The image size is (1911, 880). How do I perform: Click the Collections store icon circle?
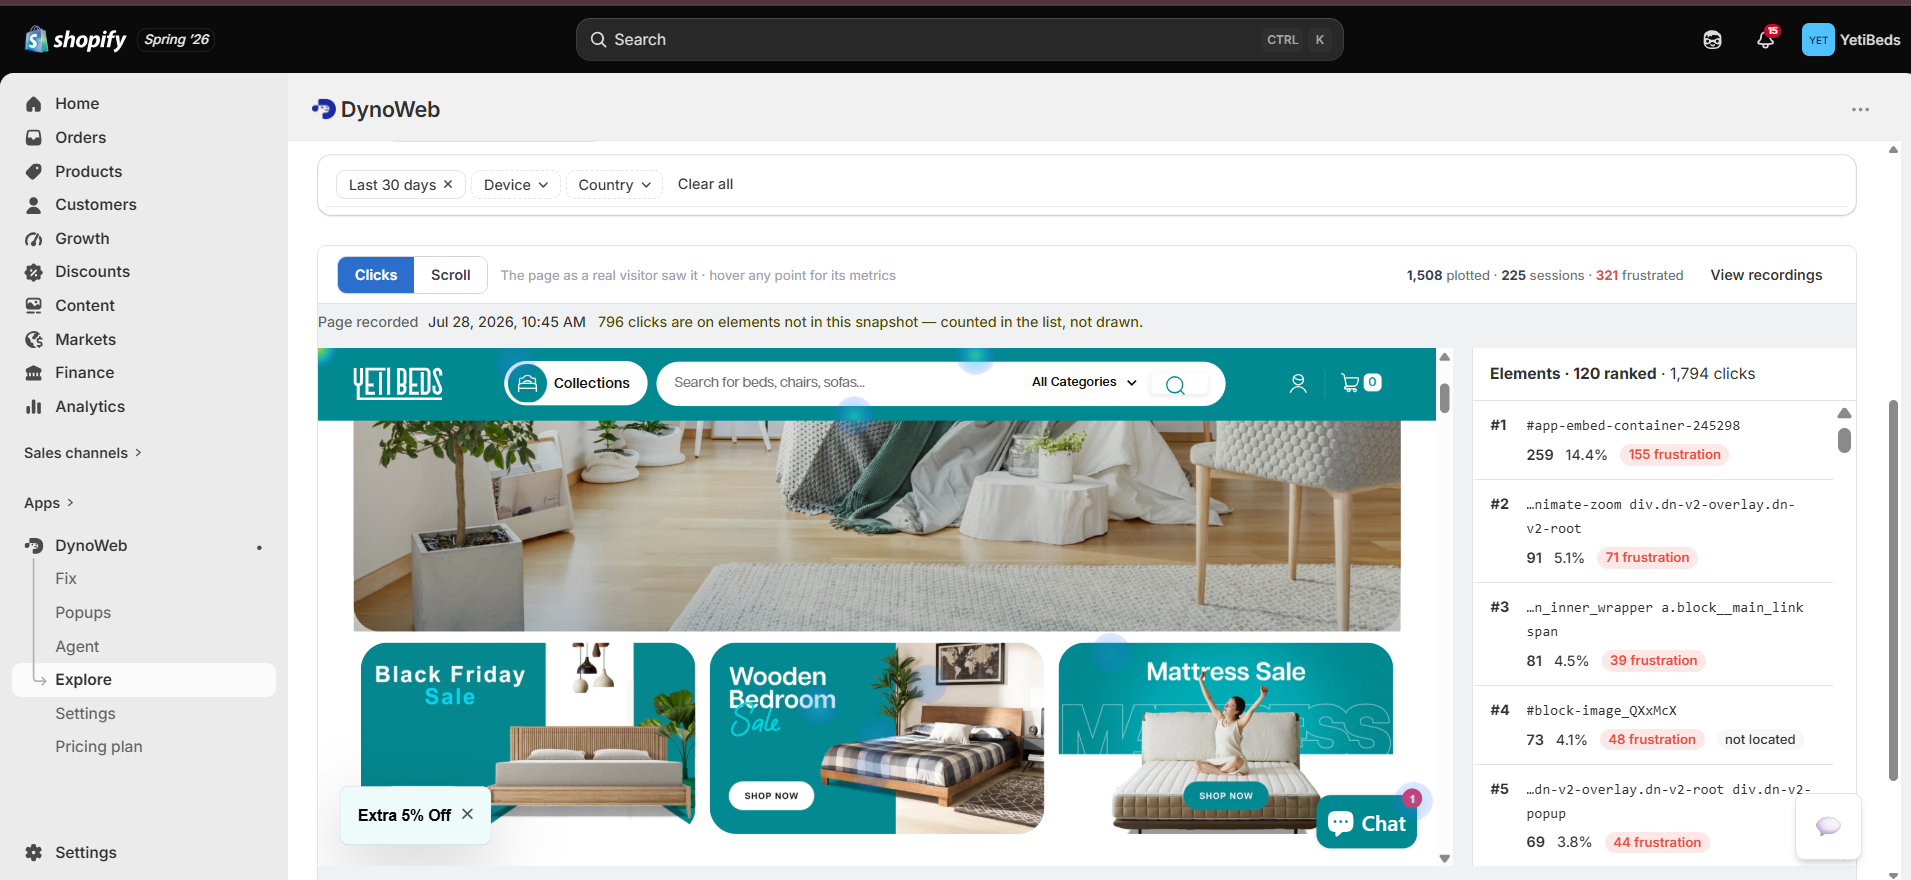tap(527, 383)
